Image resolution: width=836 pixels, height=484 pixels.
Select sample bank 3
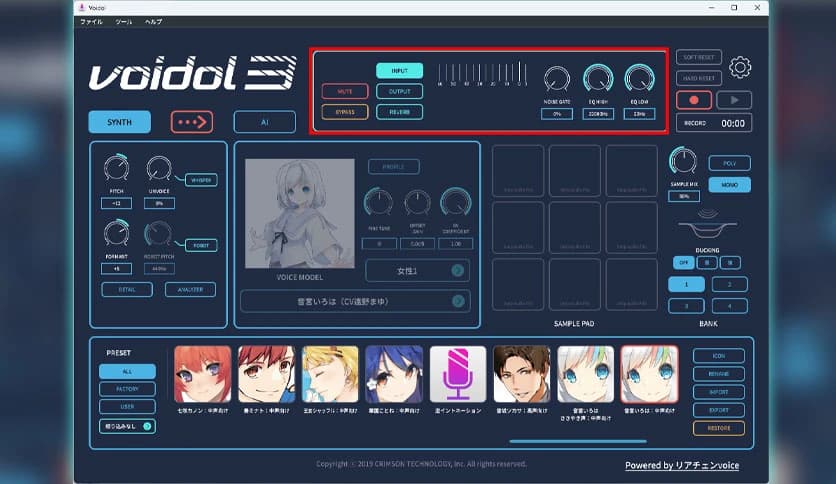pyautogui.click(x=686, y=306)
